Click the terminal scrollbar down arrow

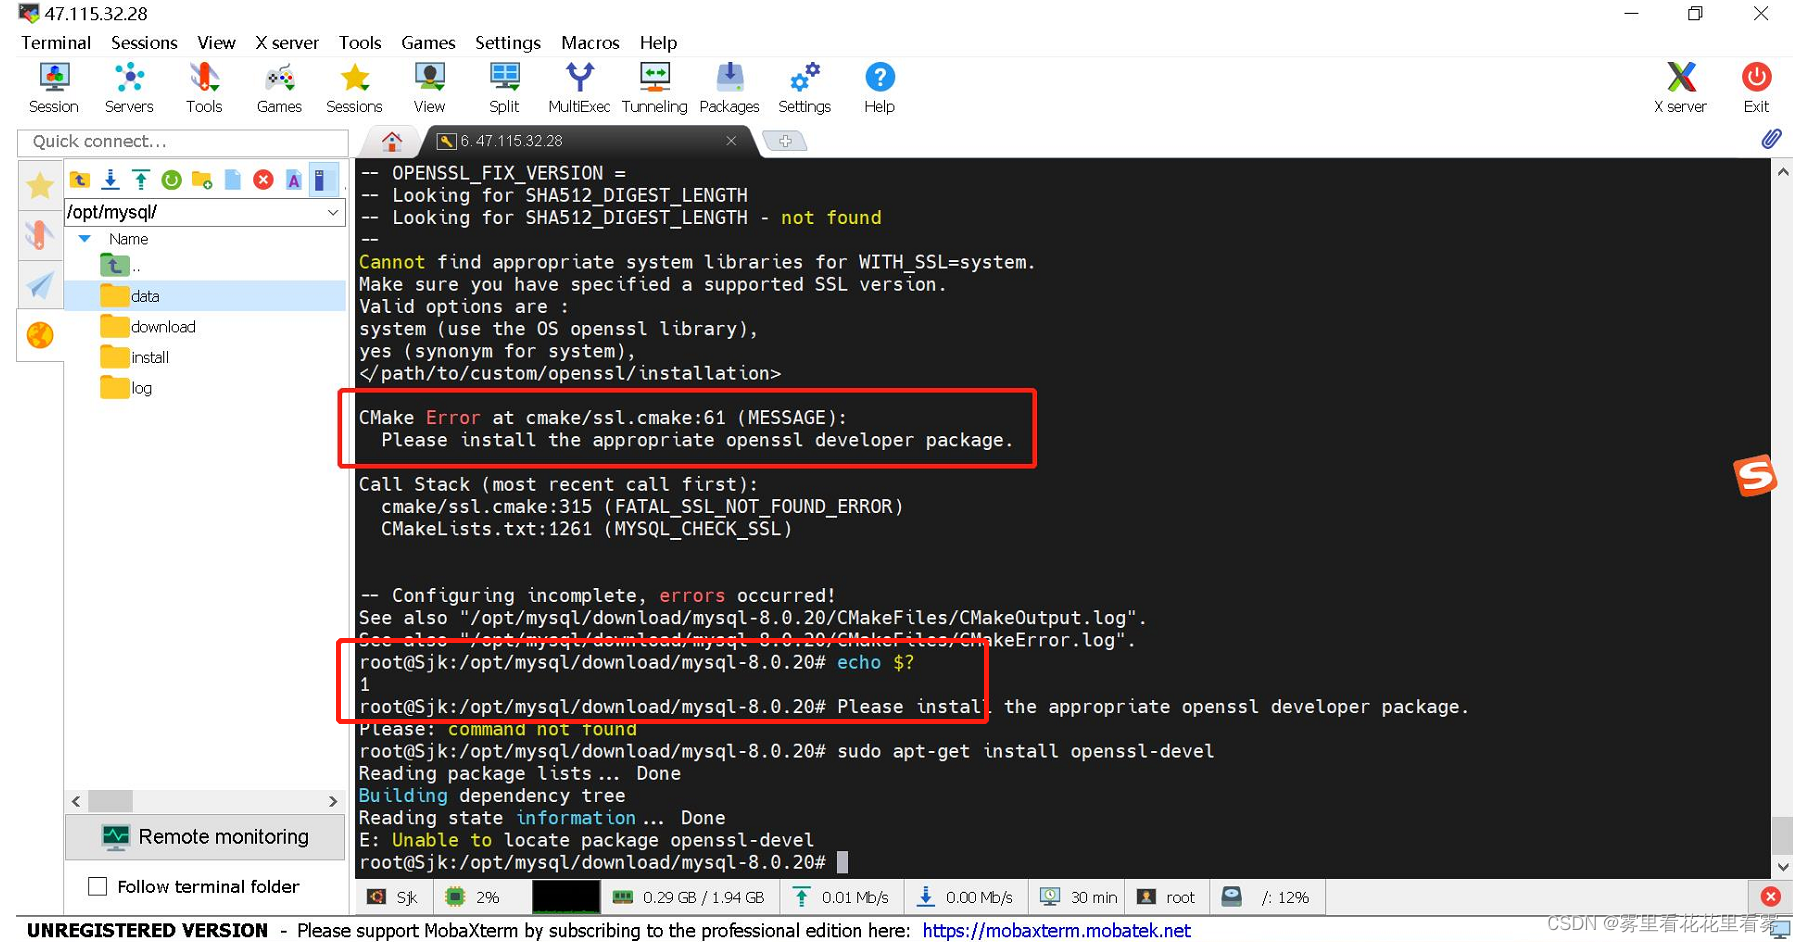pyautogui.click(x=1782, y=867)
